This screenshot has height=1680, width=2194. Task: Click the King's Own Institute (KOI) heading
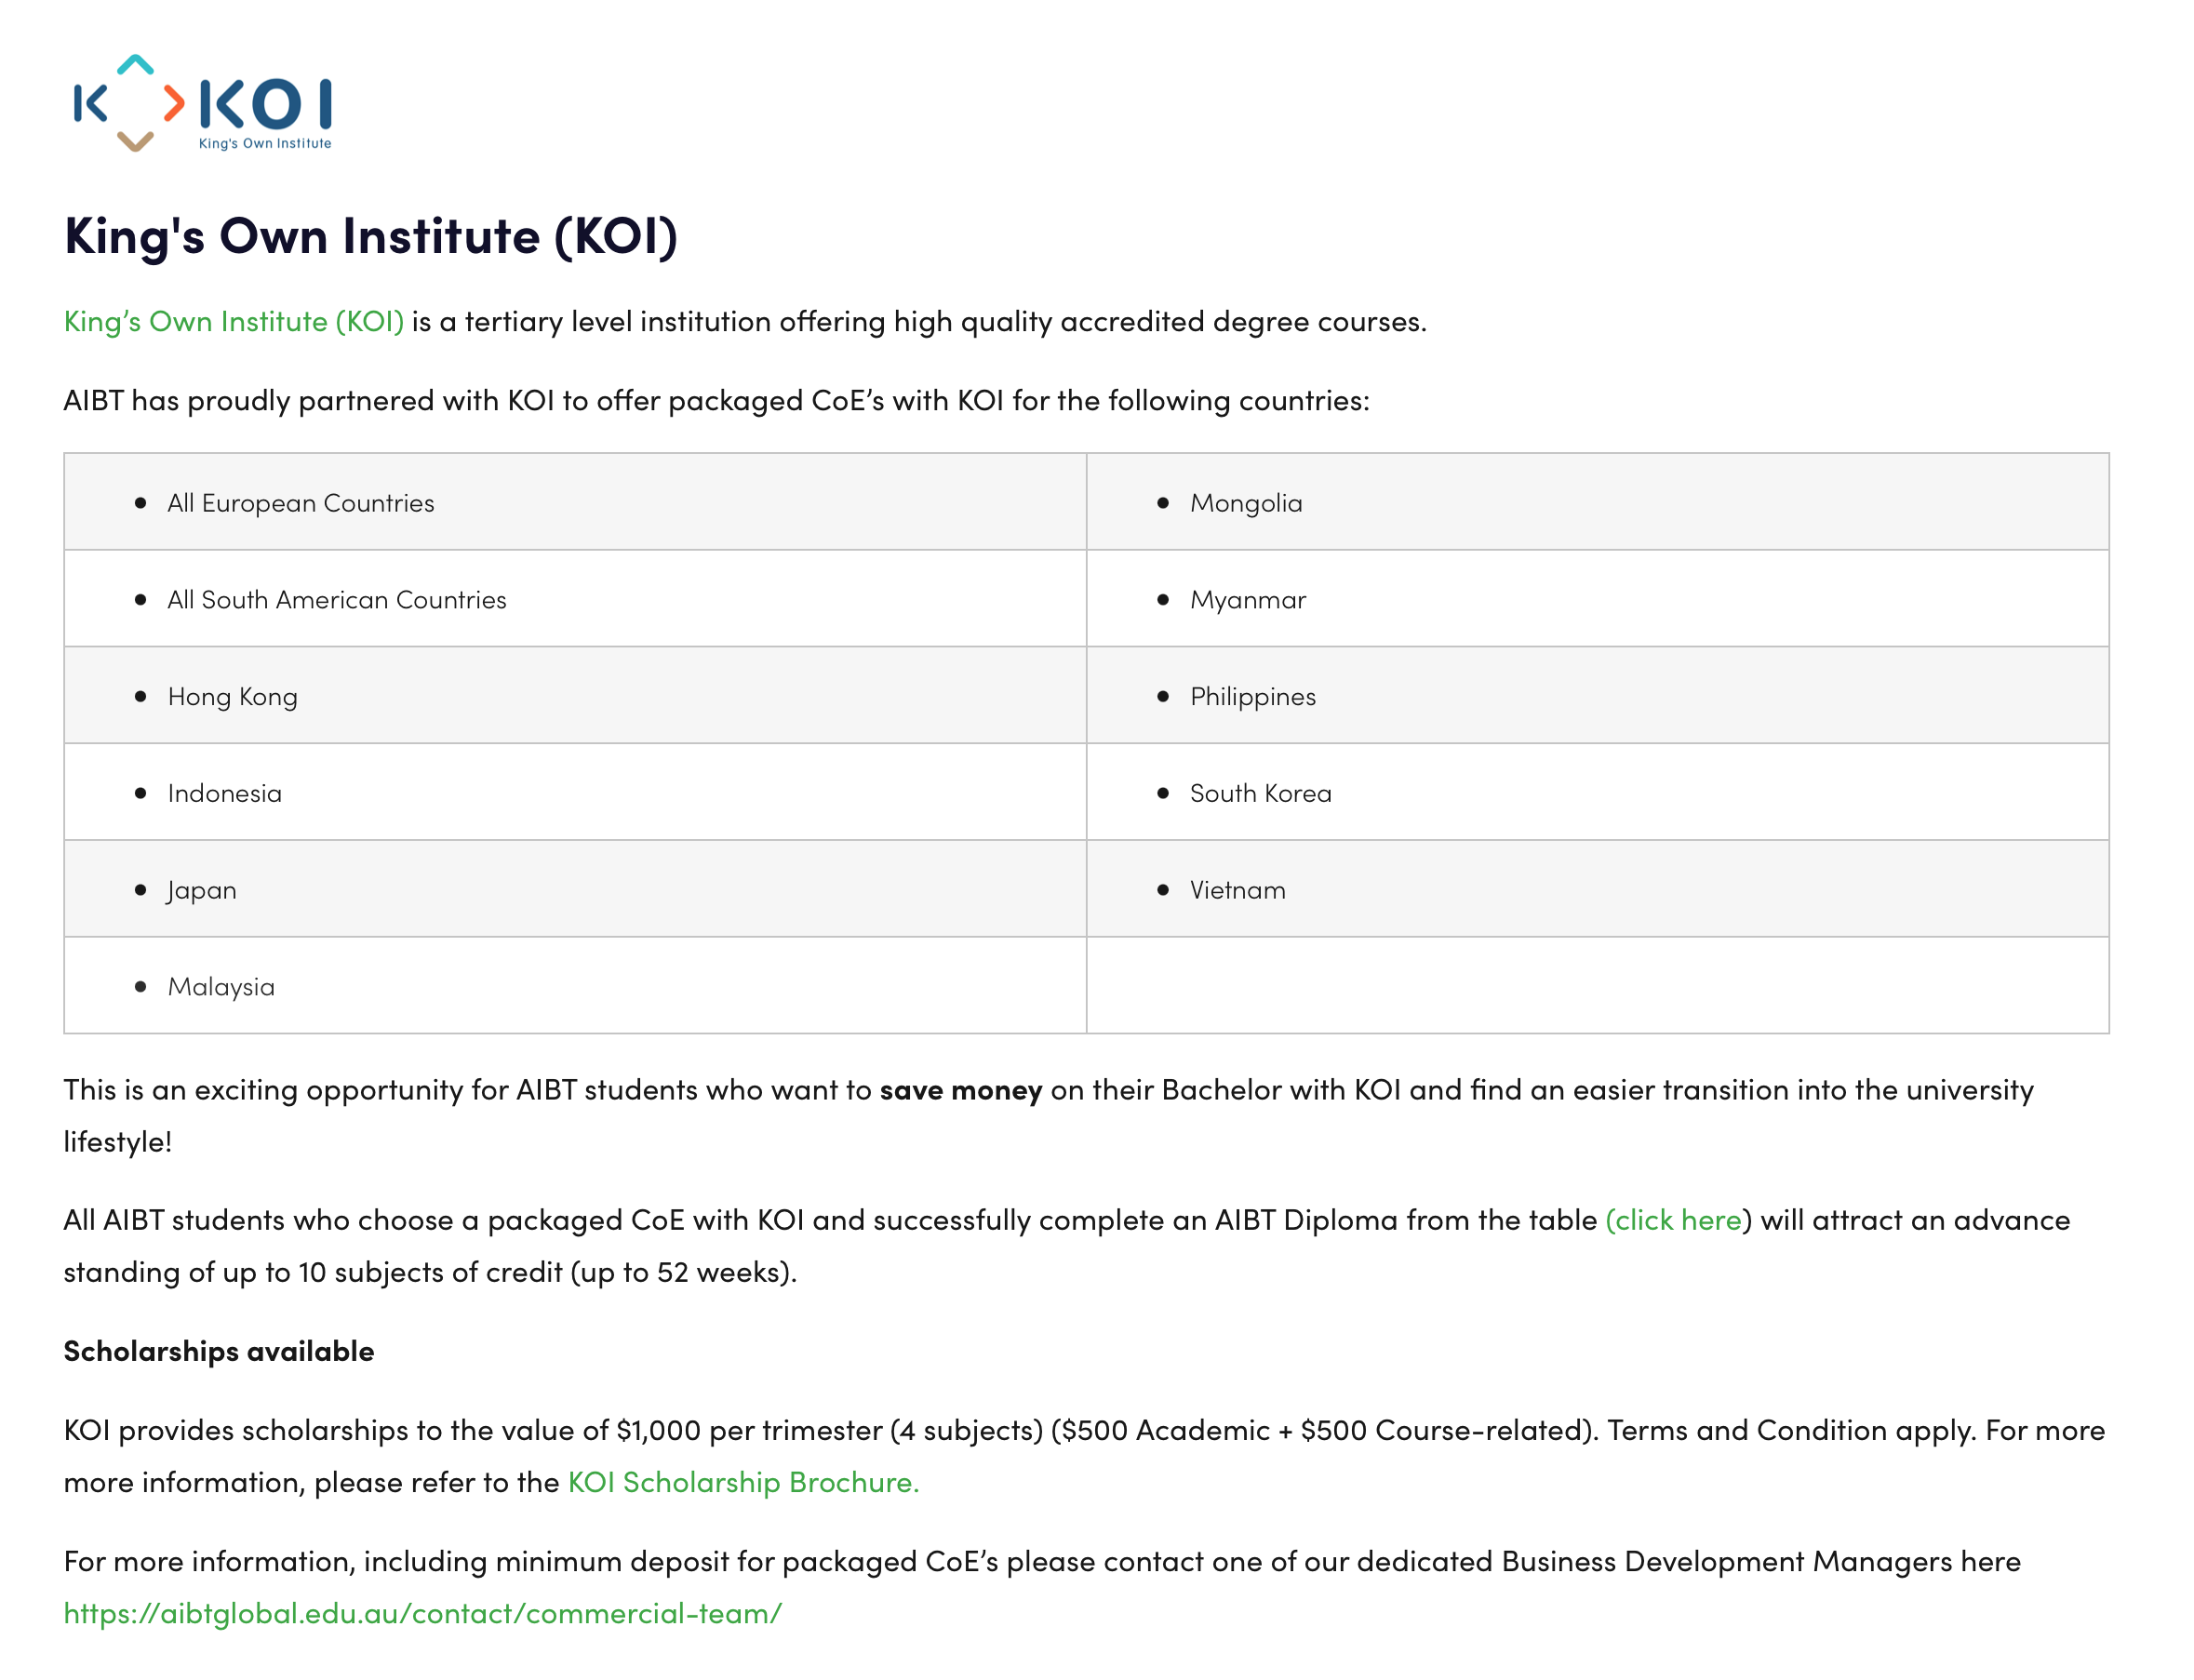371,237
